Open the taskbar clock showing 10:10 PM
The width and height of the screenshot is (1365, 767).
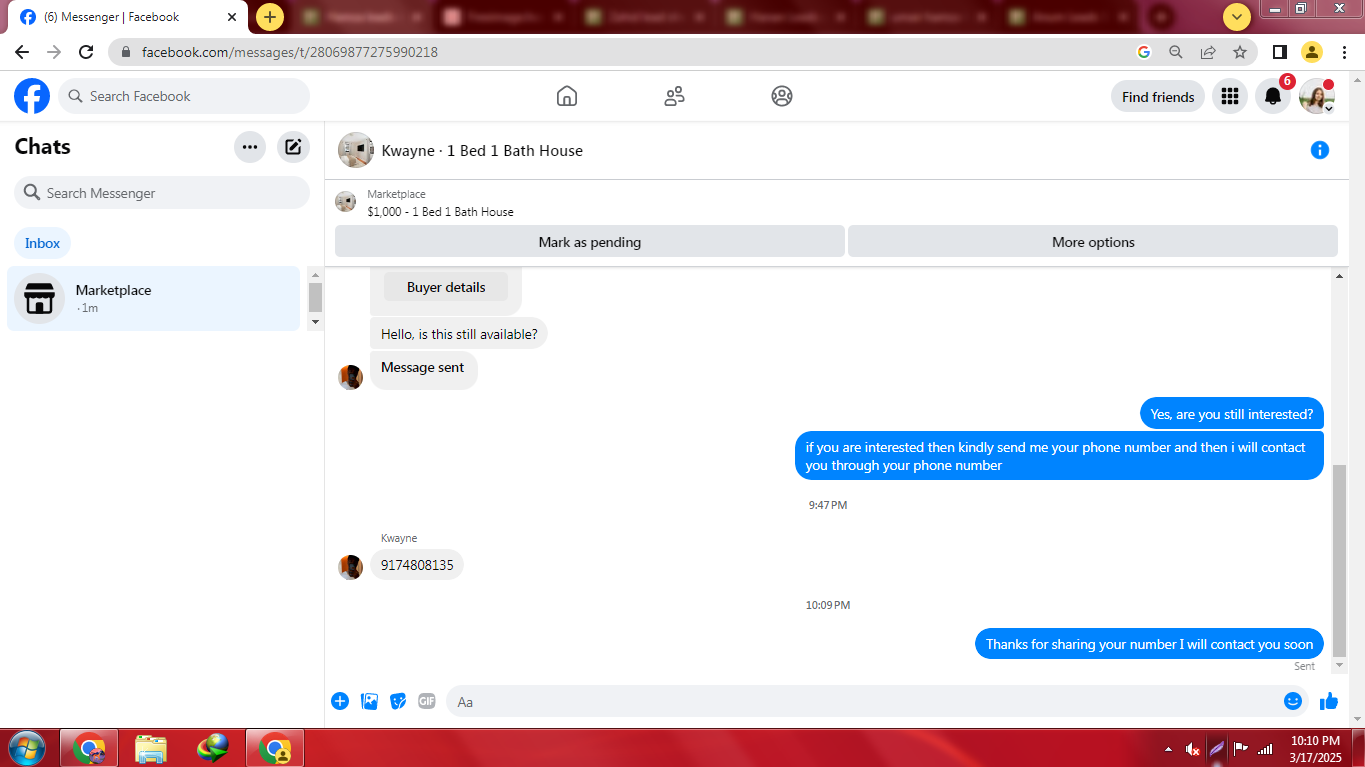(1315, 749)
